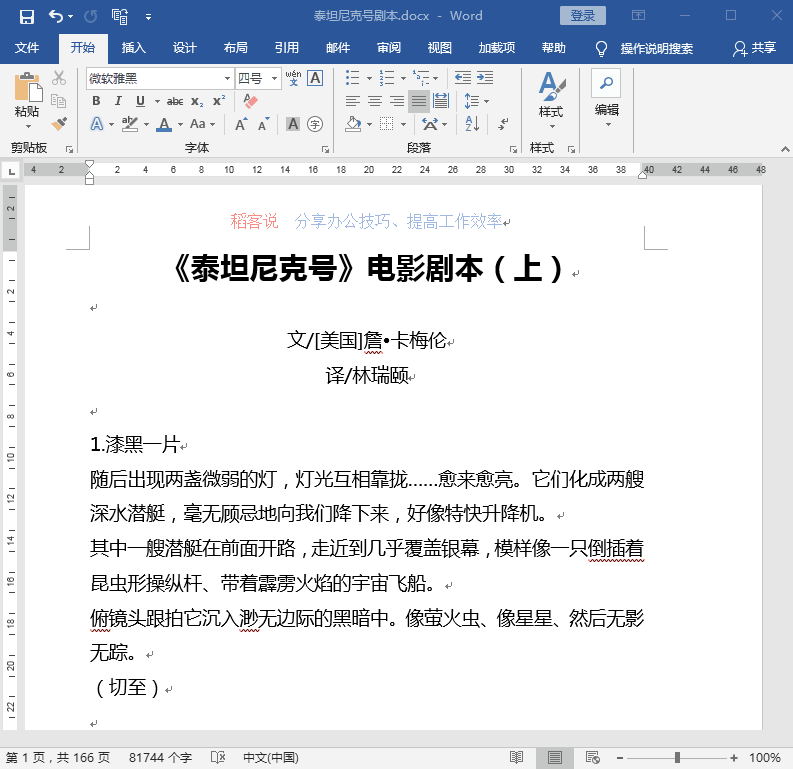Toggle character shading
The image size is (793, 769).
click(x=293, y=124)
